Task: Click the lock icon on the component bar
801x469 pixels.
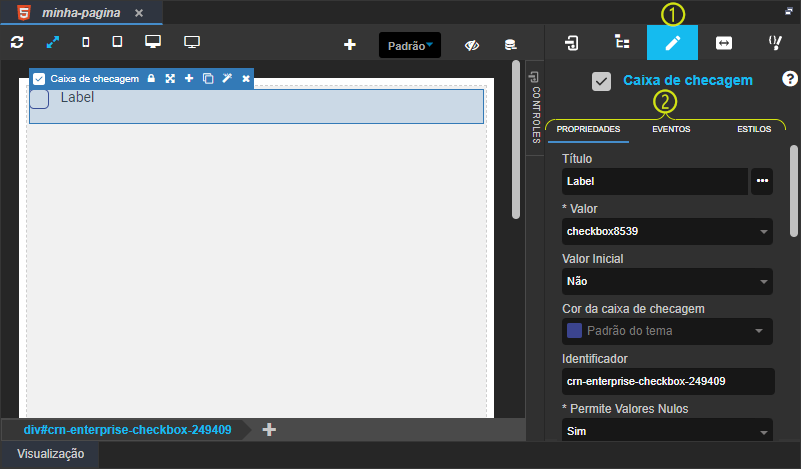Action: 151,79
